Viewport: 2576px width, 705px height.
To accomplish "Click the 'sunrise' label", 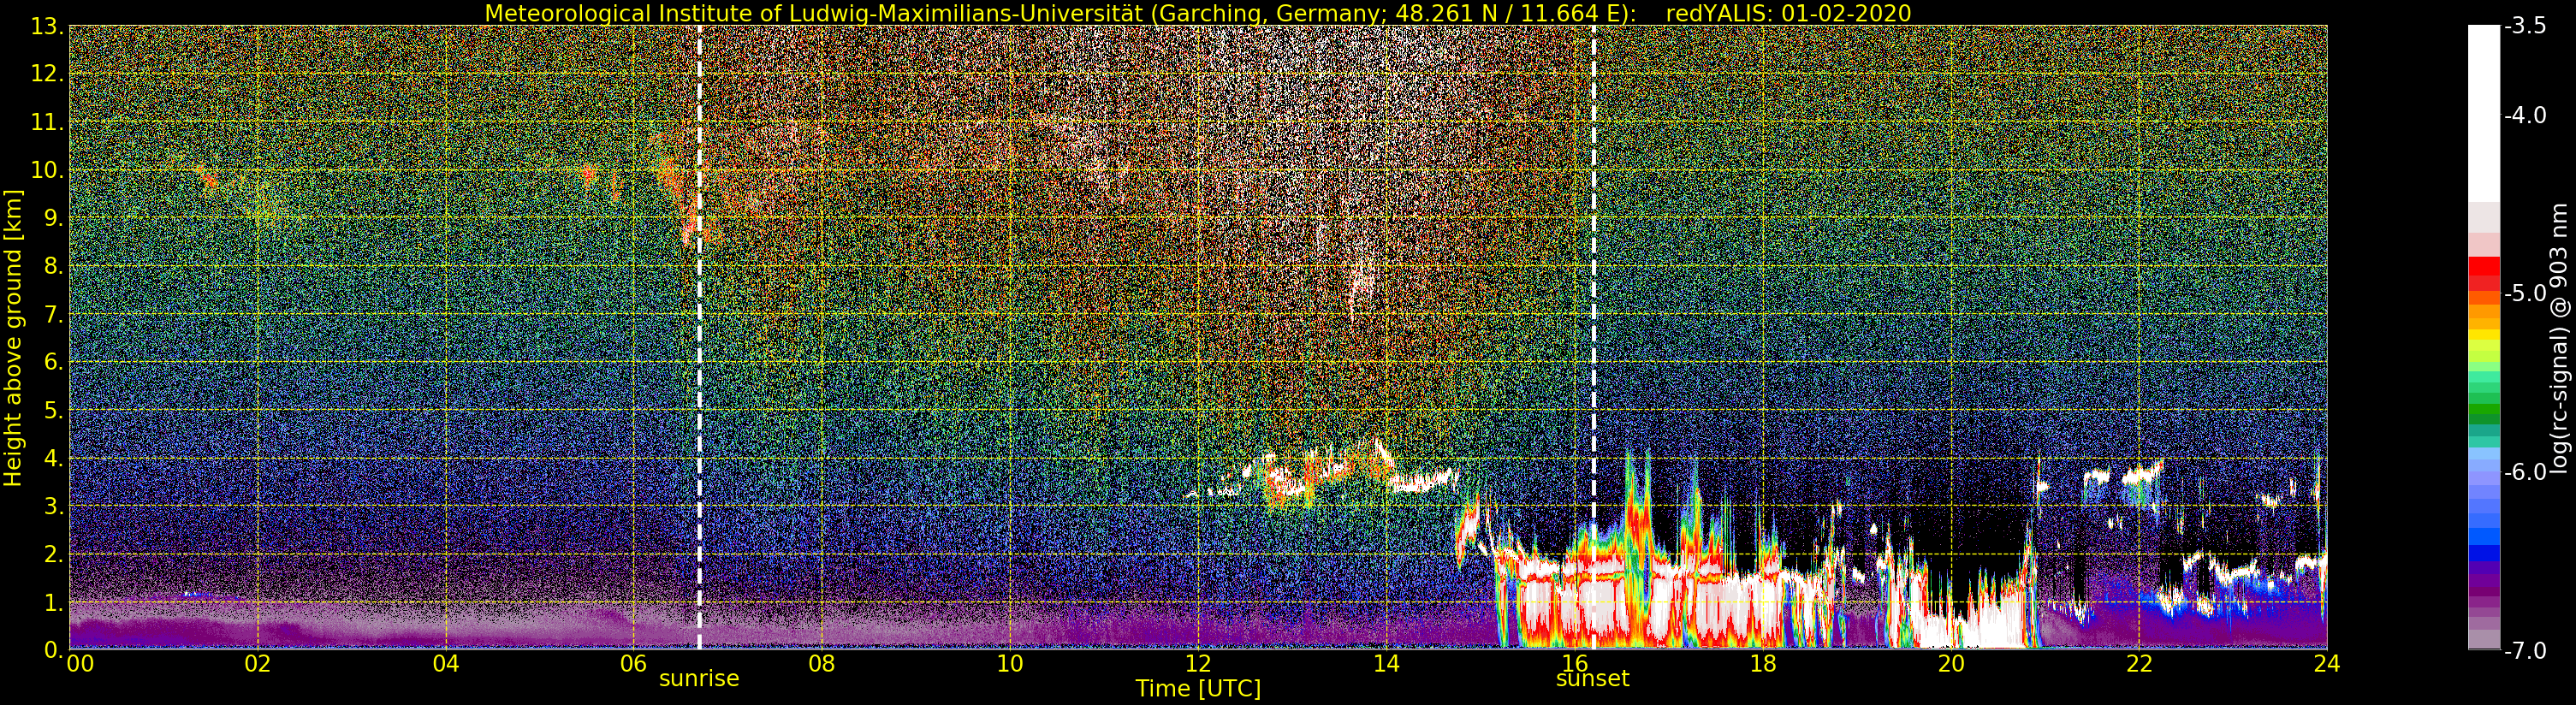I will (699, 678).
